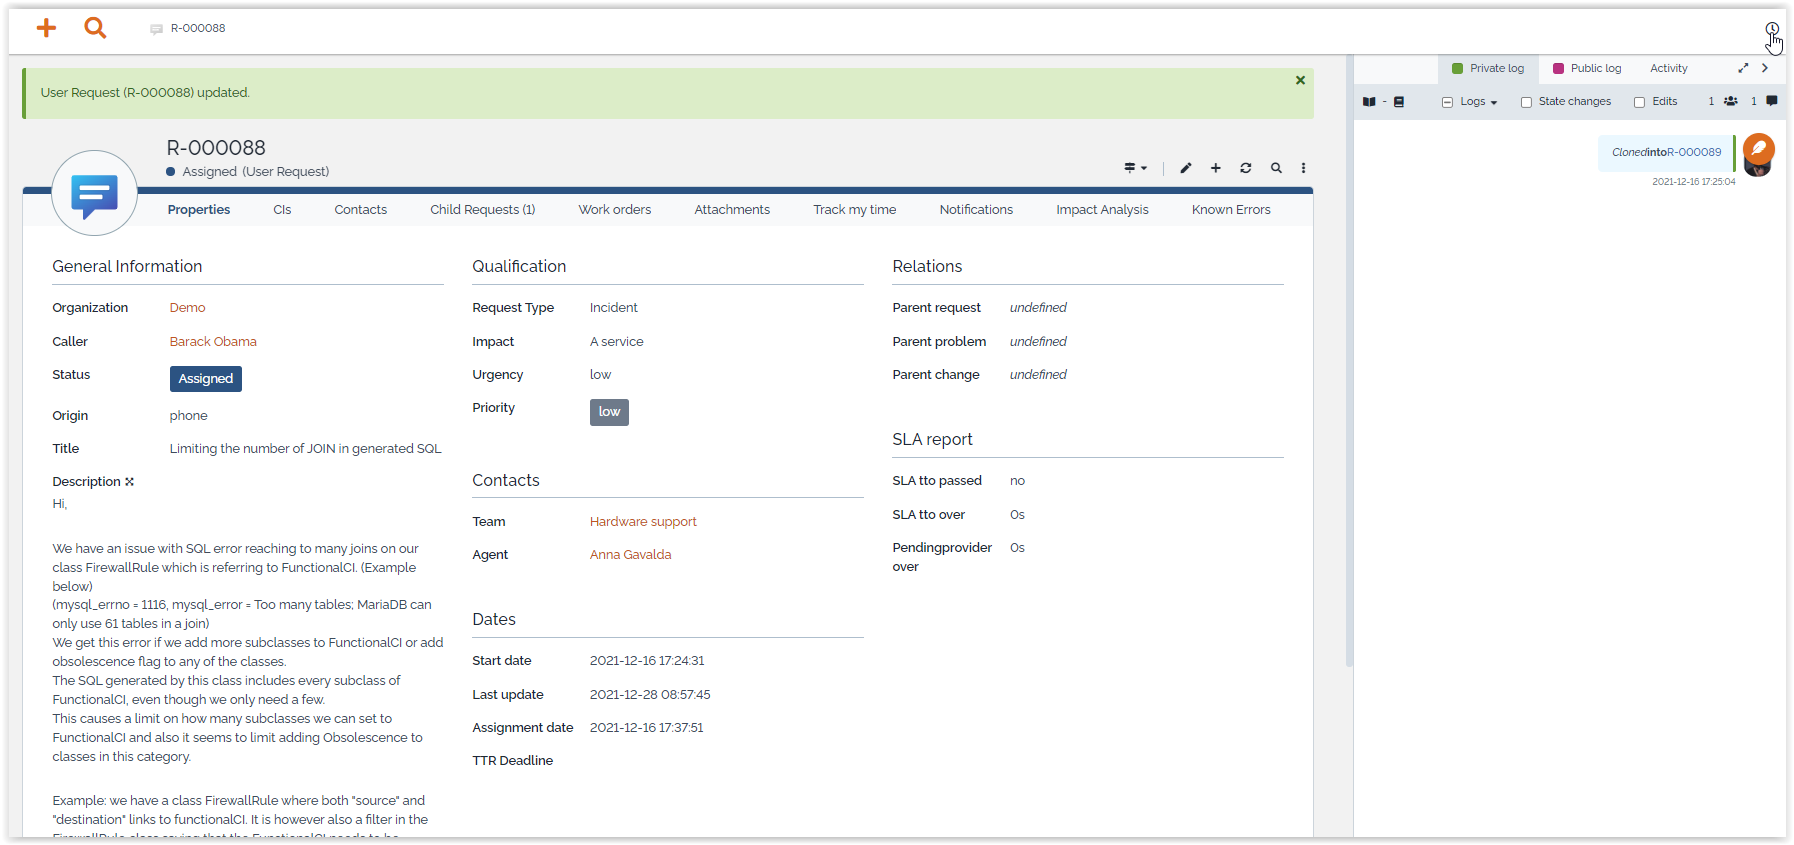Toggle the Logs checkbox
Image resolution: width=1794 pixels, height=845 pixels.
click(x=1447, y=102)
